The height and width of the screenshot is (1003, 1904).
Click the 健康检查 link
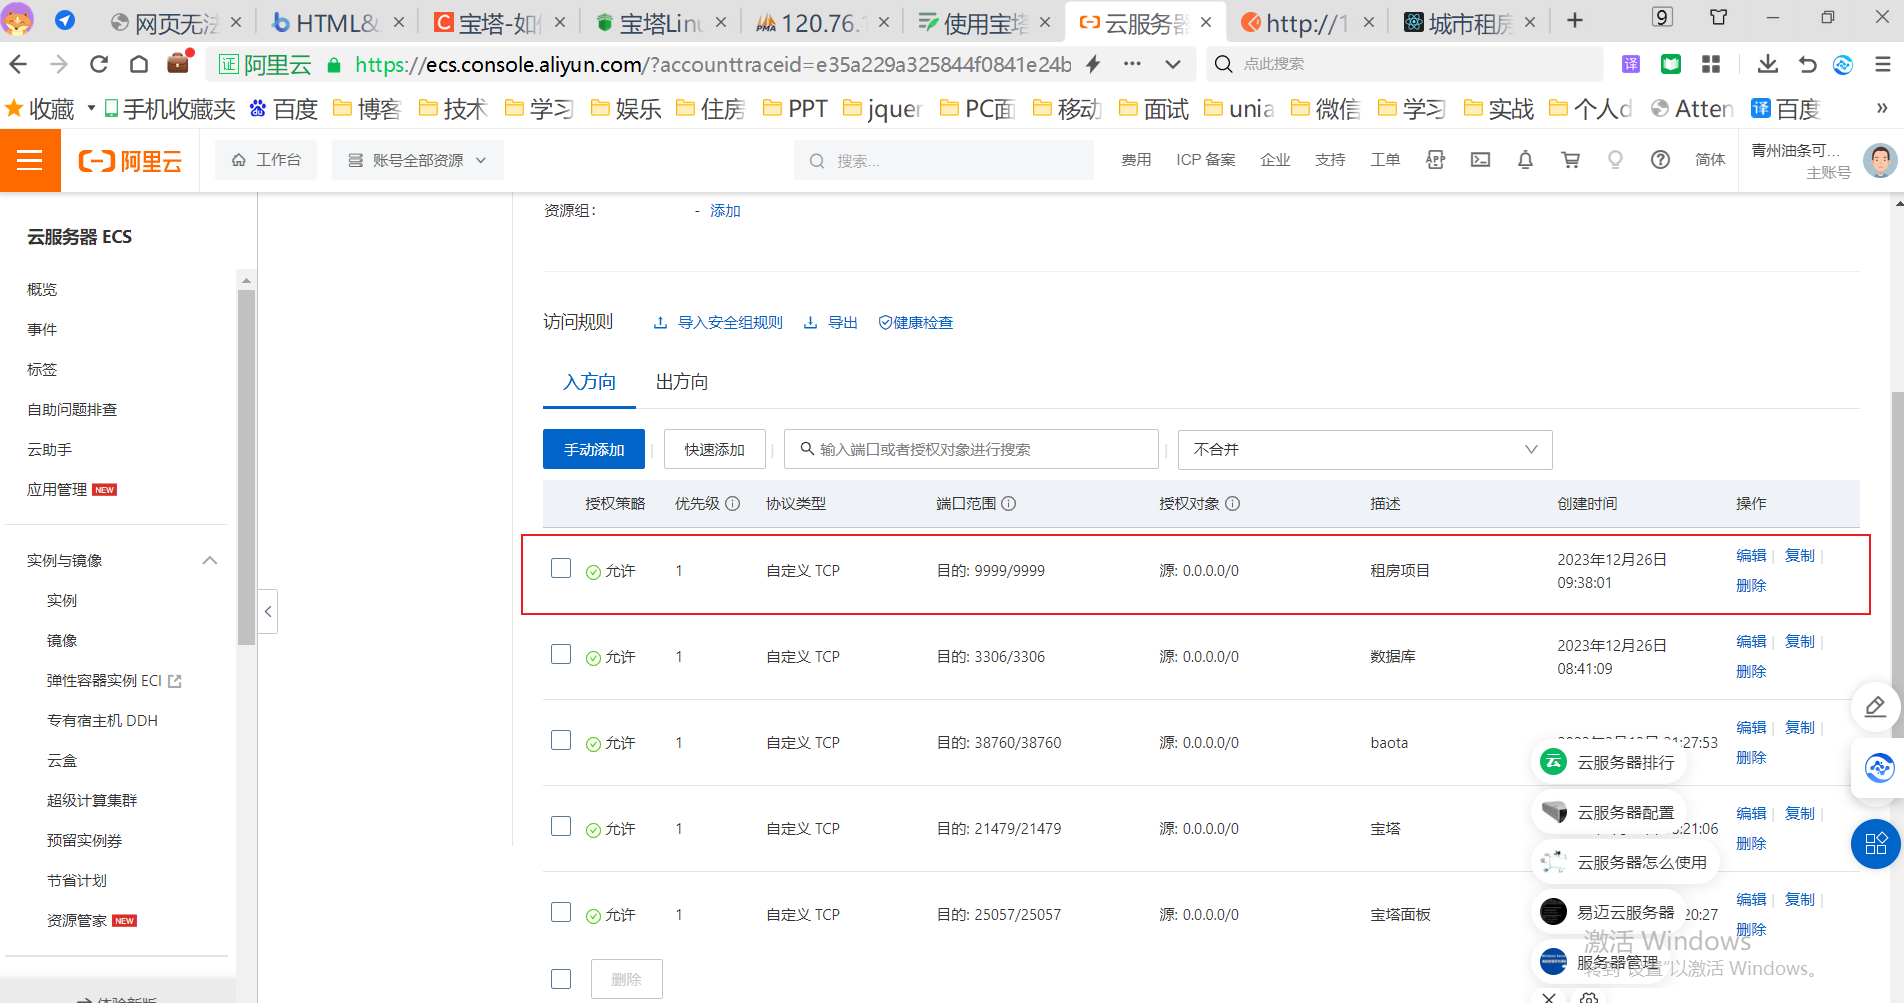[916, 323]
